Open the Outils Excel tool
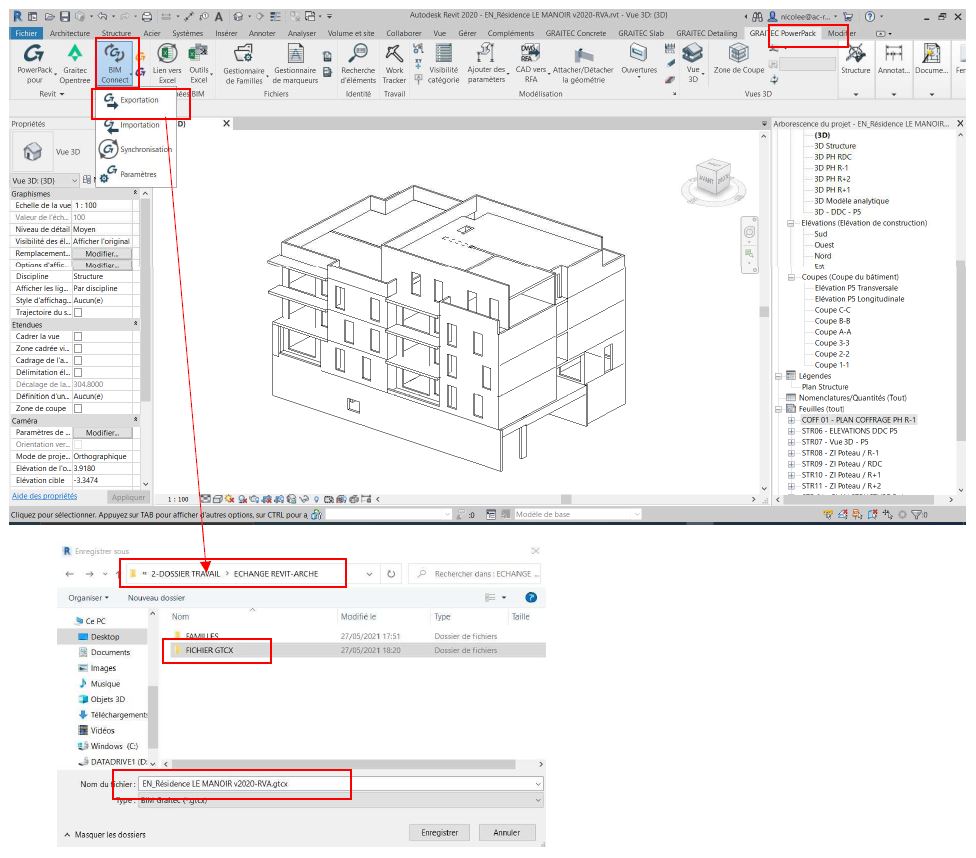This screenshot has height=858, width=976. [199, 64]
